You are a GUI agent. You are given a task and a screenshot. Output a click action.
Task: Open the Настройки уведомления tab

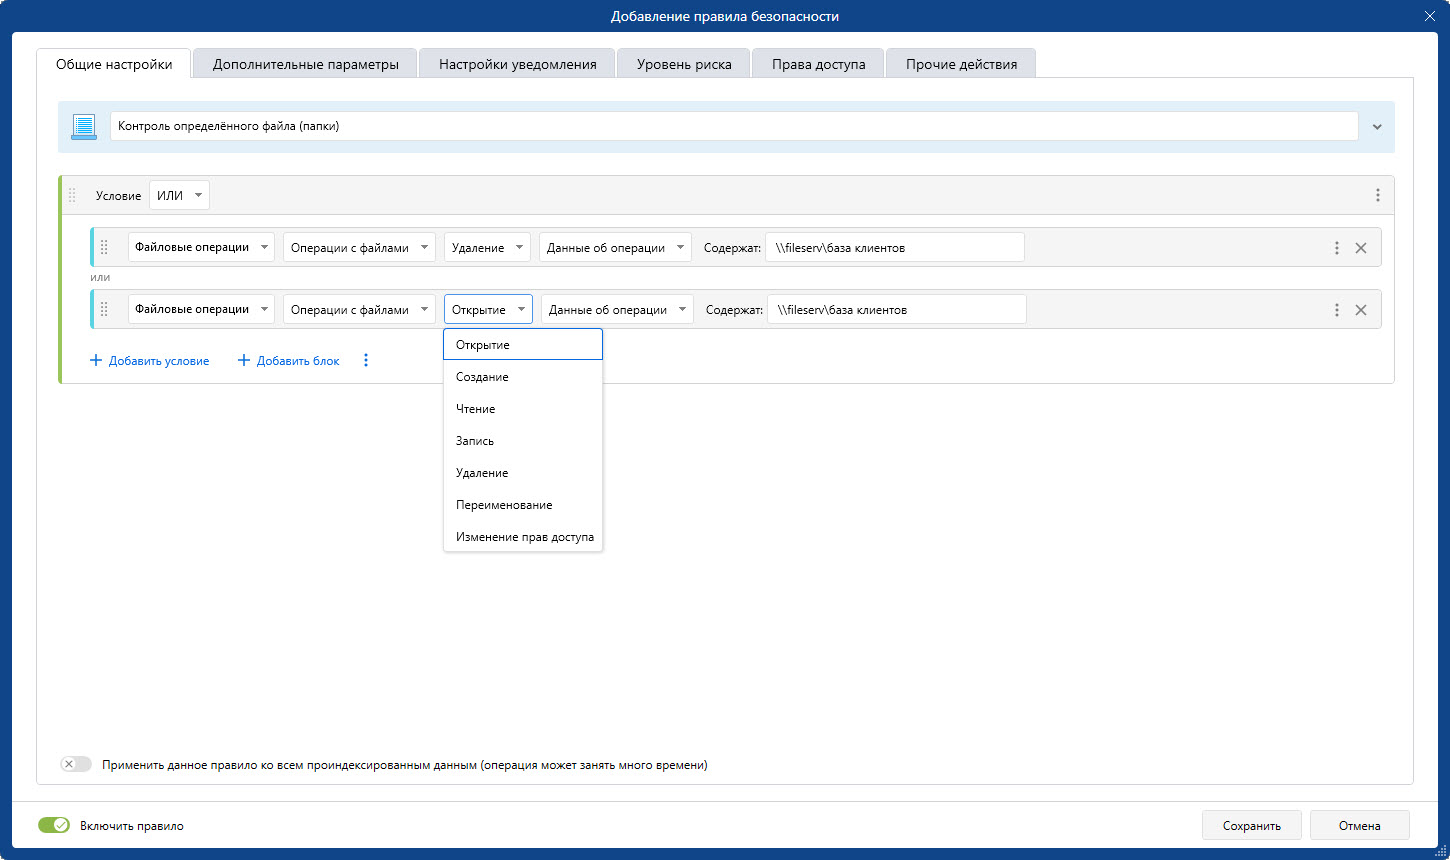(517, 64)
